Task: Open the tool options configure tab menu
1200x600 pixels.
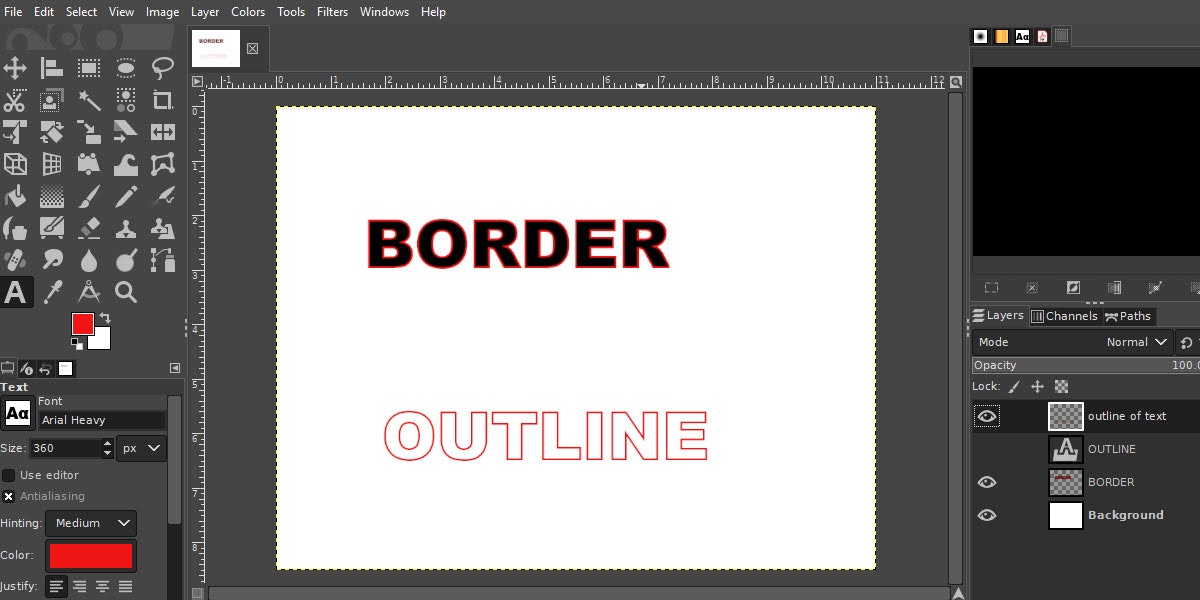Action: pyautogui.click(x=175, y=368)
